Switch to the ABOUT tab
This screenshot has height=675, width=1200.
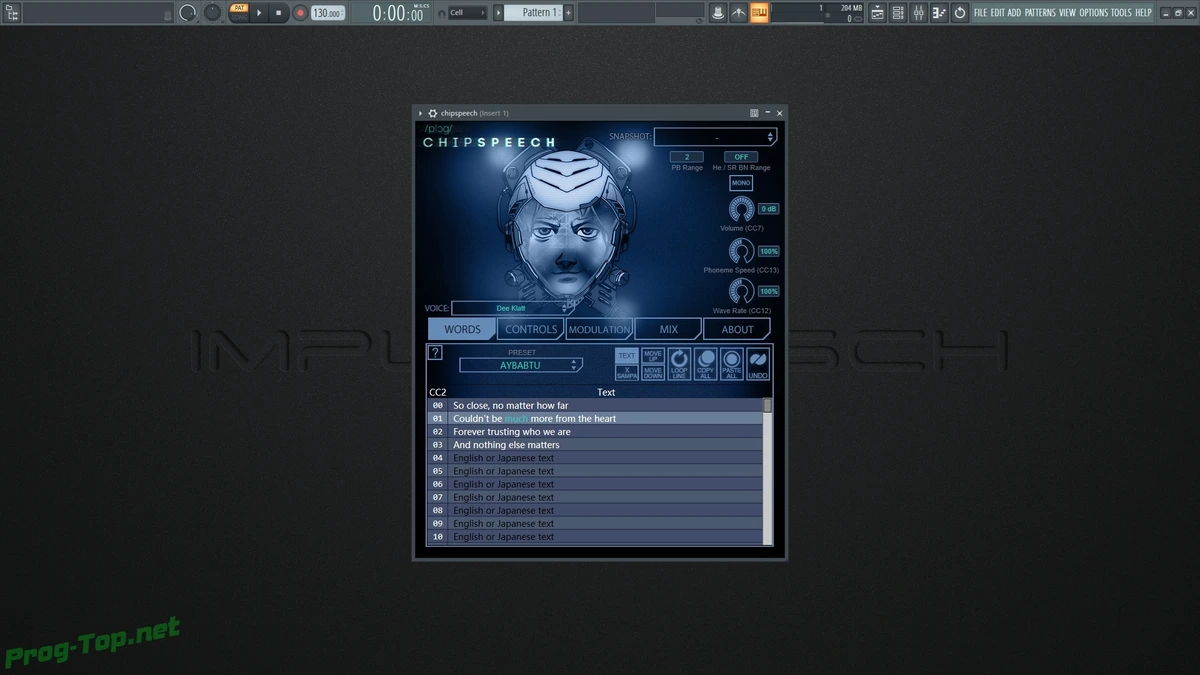click(x=737, y=329)
